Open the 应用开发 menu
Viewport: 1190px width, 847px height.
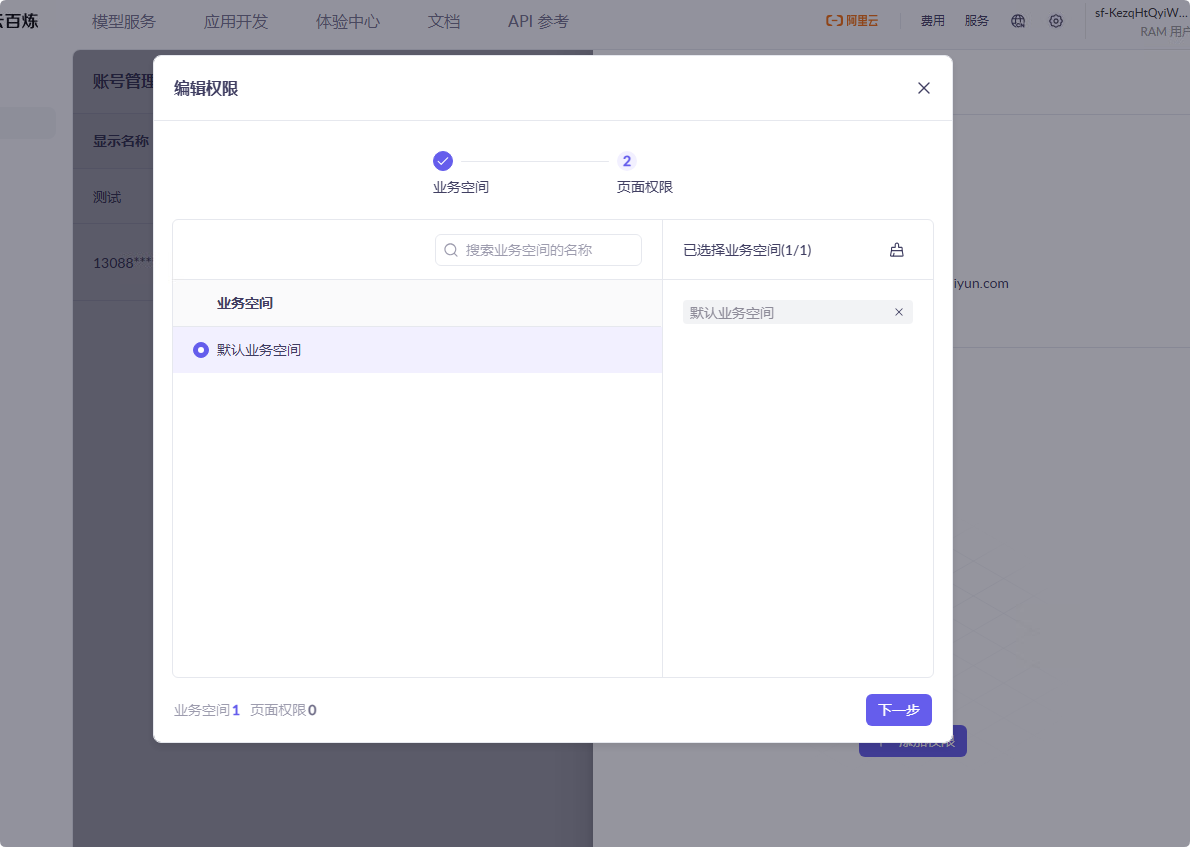coord(235,21)
